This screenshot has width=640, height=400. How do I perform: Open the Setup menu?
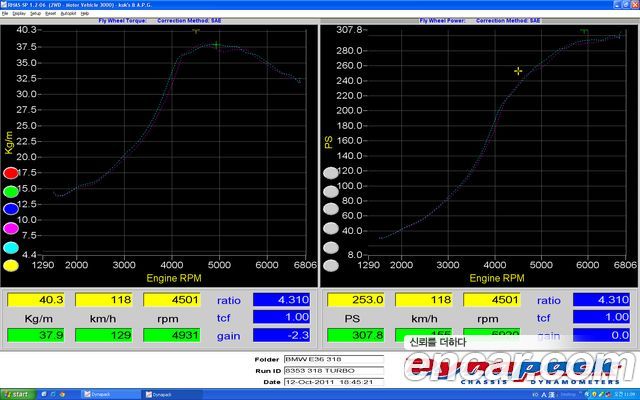click(x=36, y=14)
